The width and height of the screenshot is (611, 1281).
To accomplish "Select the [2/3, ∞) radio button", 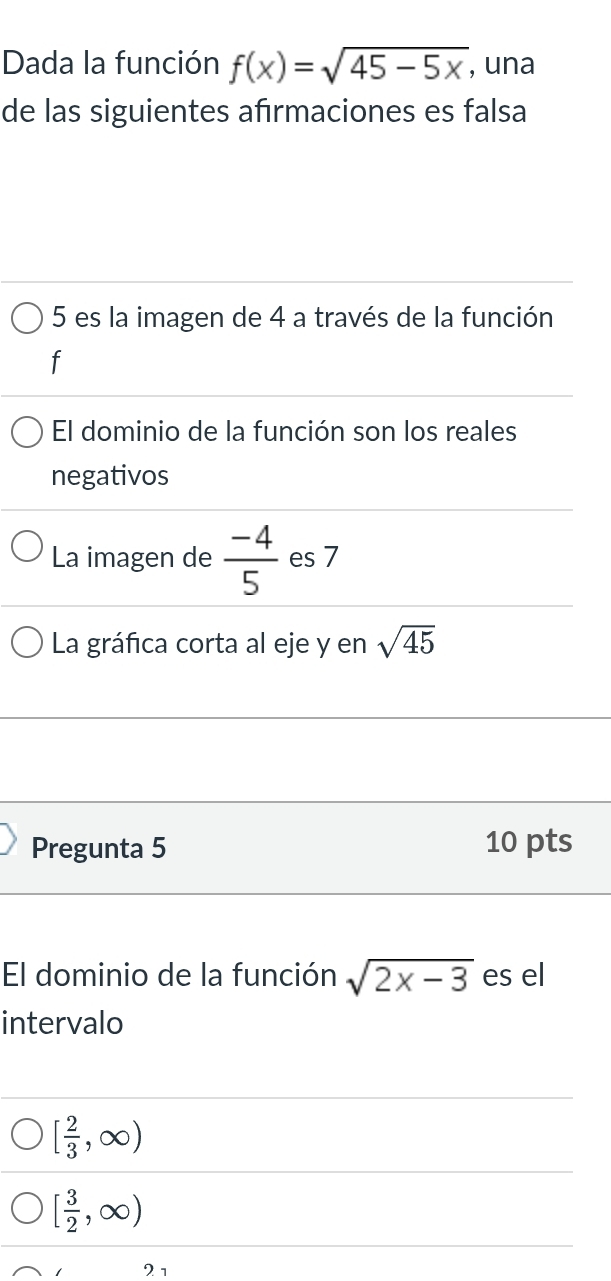I will point(28,1135).
